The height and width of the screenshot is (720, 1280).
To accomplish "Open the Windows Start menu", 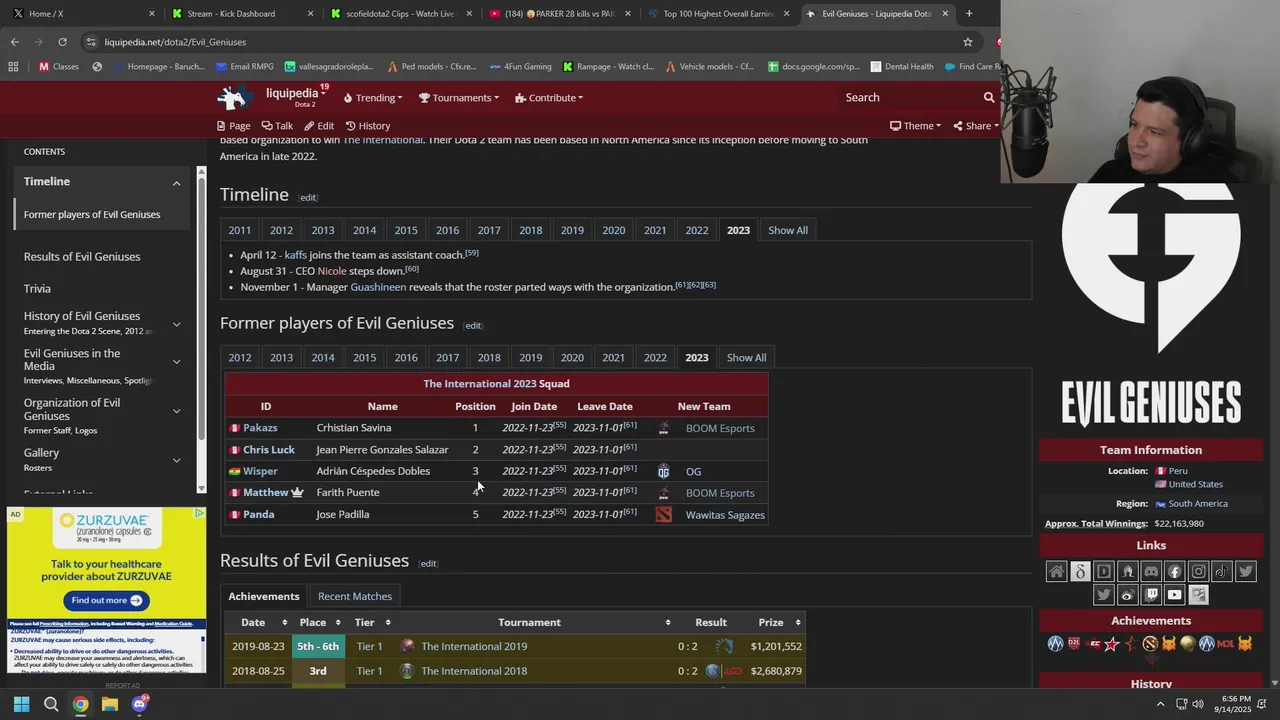I will point(21,704).
